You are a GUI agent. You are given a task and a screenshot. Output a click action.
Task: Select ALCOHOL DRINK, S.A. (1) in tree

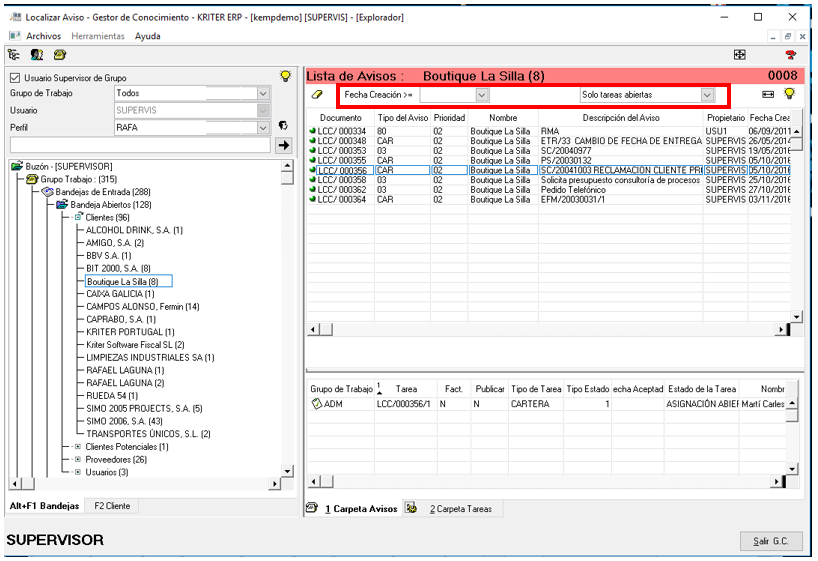pyautogui.click(x=134, y=230)
